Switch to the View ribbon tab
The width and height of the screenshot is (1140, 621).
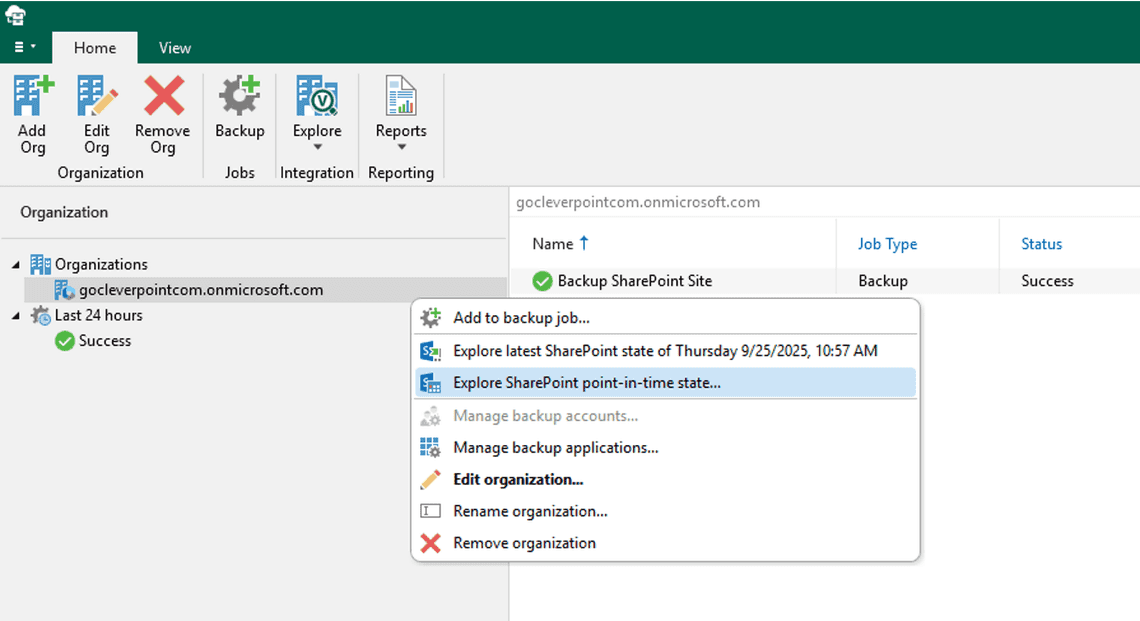[174, 47]
